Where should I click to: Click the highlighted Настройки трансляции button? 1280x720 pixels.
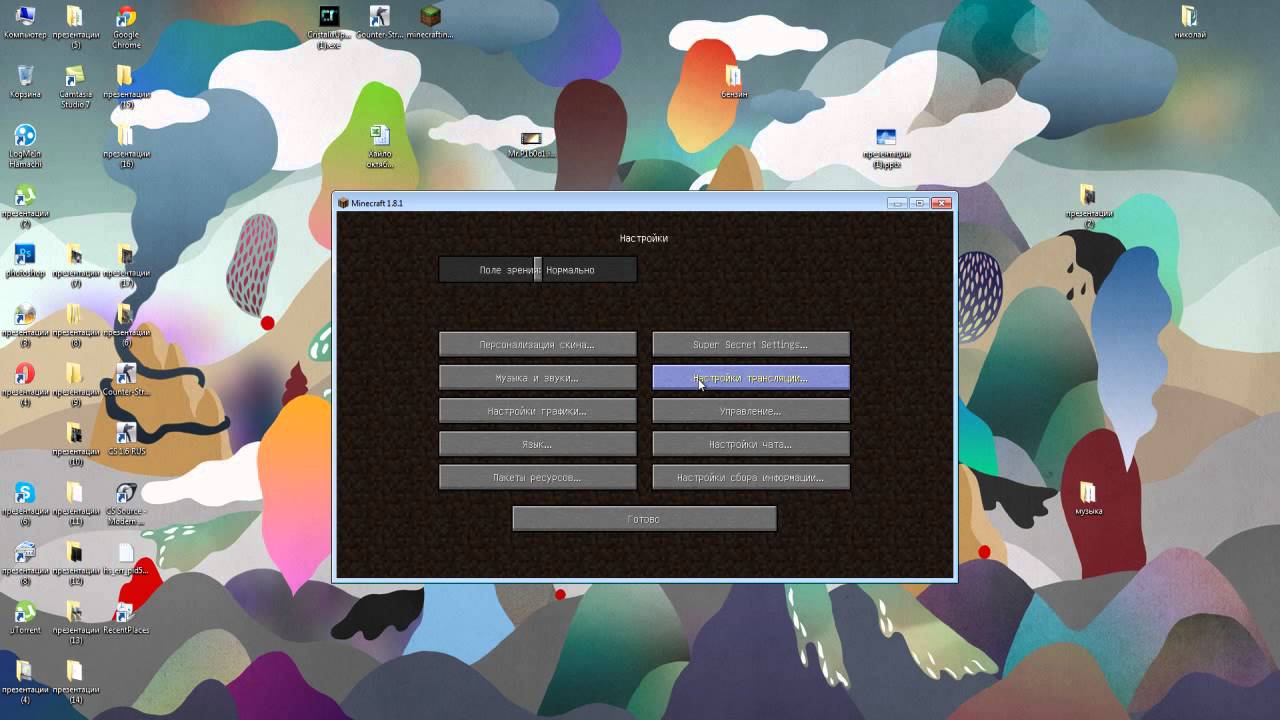[x=751, y=377]
